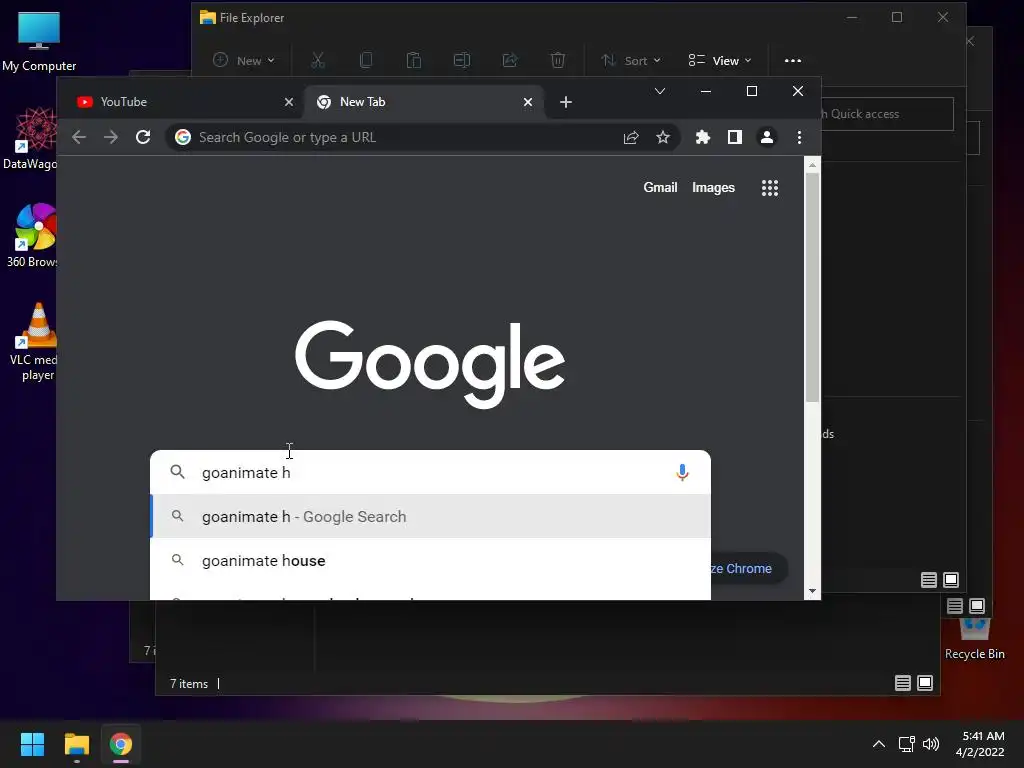Click the share page icon in address bar
This screenshot has height=768, width=1024.
tap(631, 137)
